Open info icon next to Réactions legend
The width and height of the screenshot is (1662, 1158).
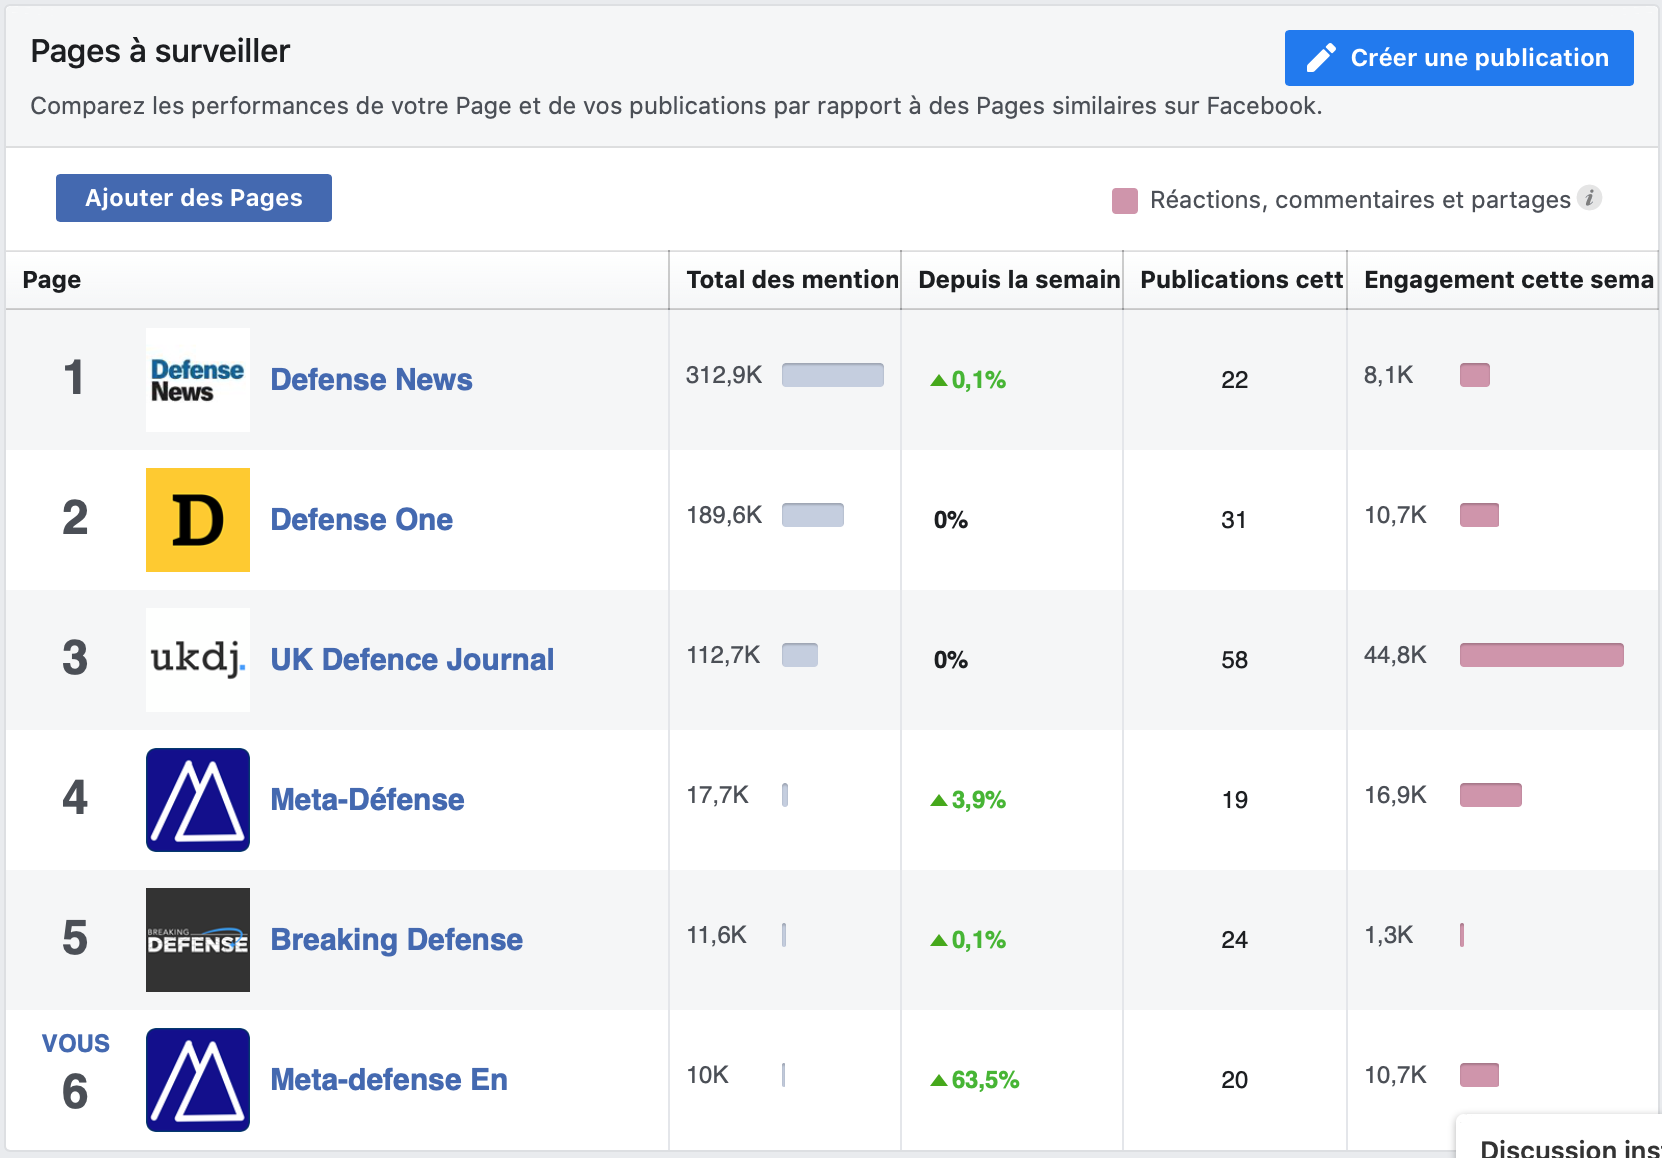[1590, 198]
